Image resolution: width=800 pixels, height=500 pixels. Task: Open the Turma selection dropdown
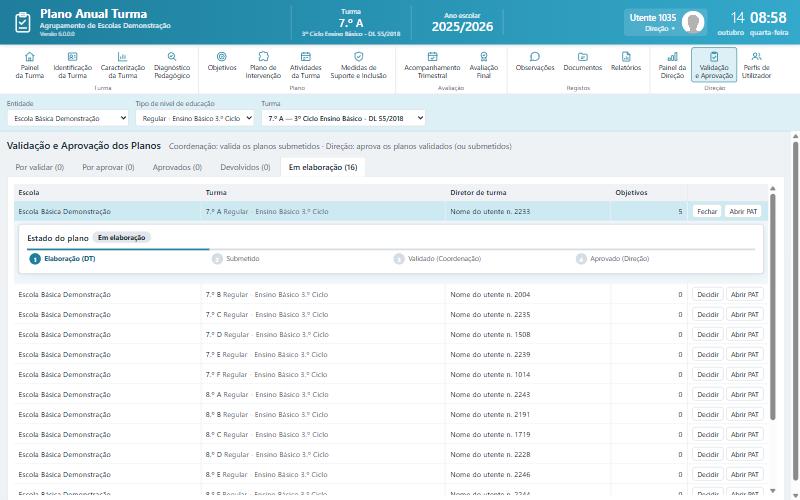coord(343,118)
